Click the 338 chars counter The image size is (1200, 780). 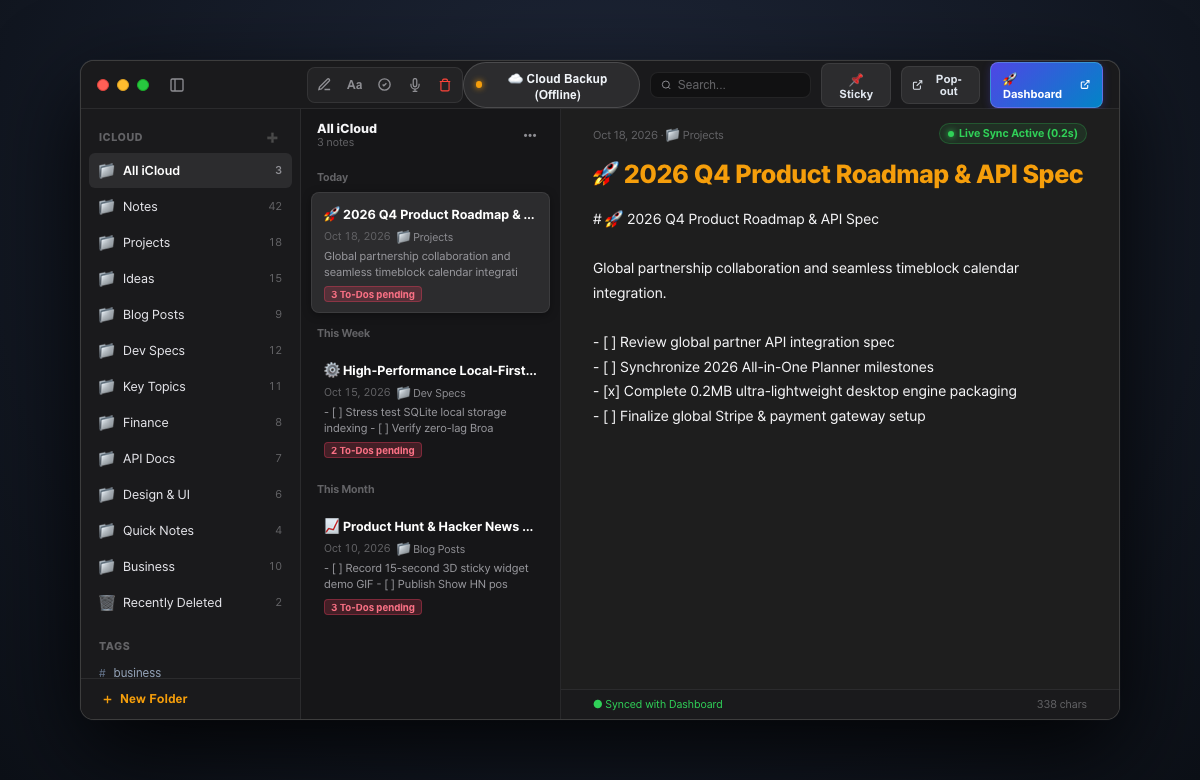(x=1062, y=704)
